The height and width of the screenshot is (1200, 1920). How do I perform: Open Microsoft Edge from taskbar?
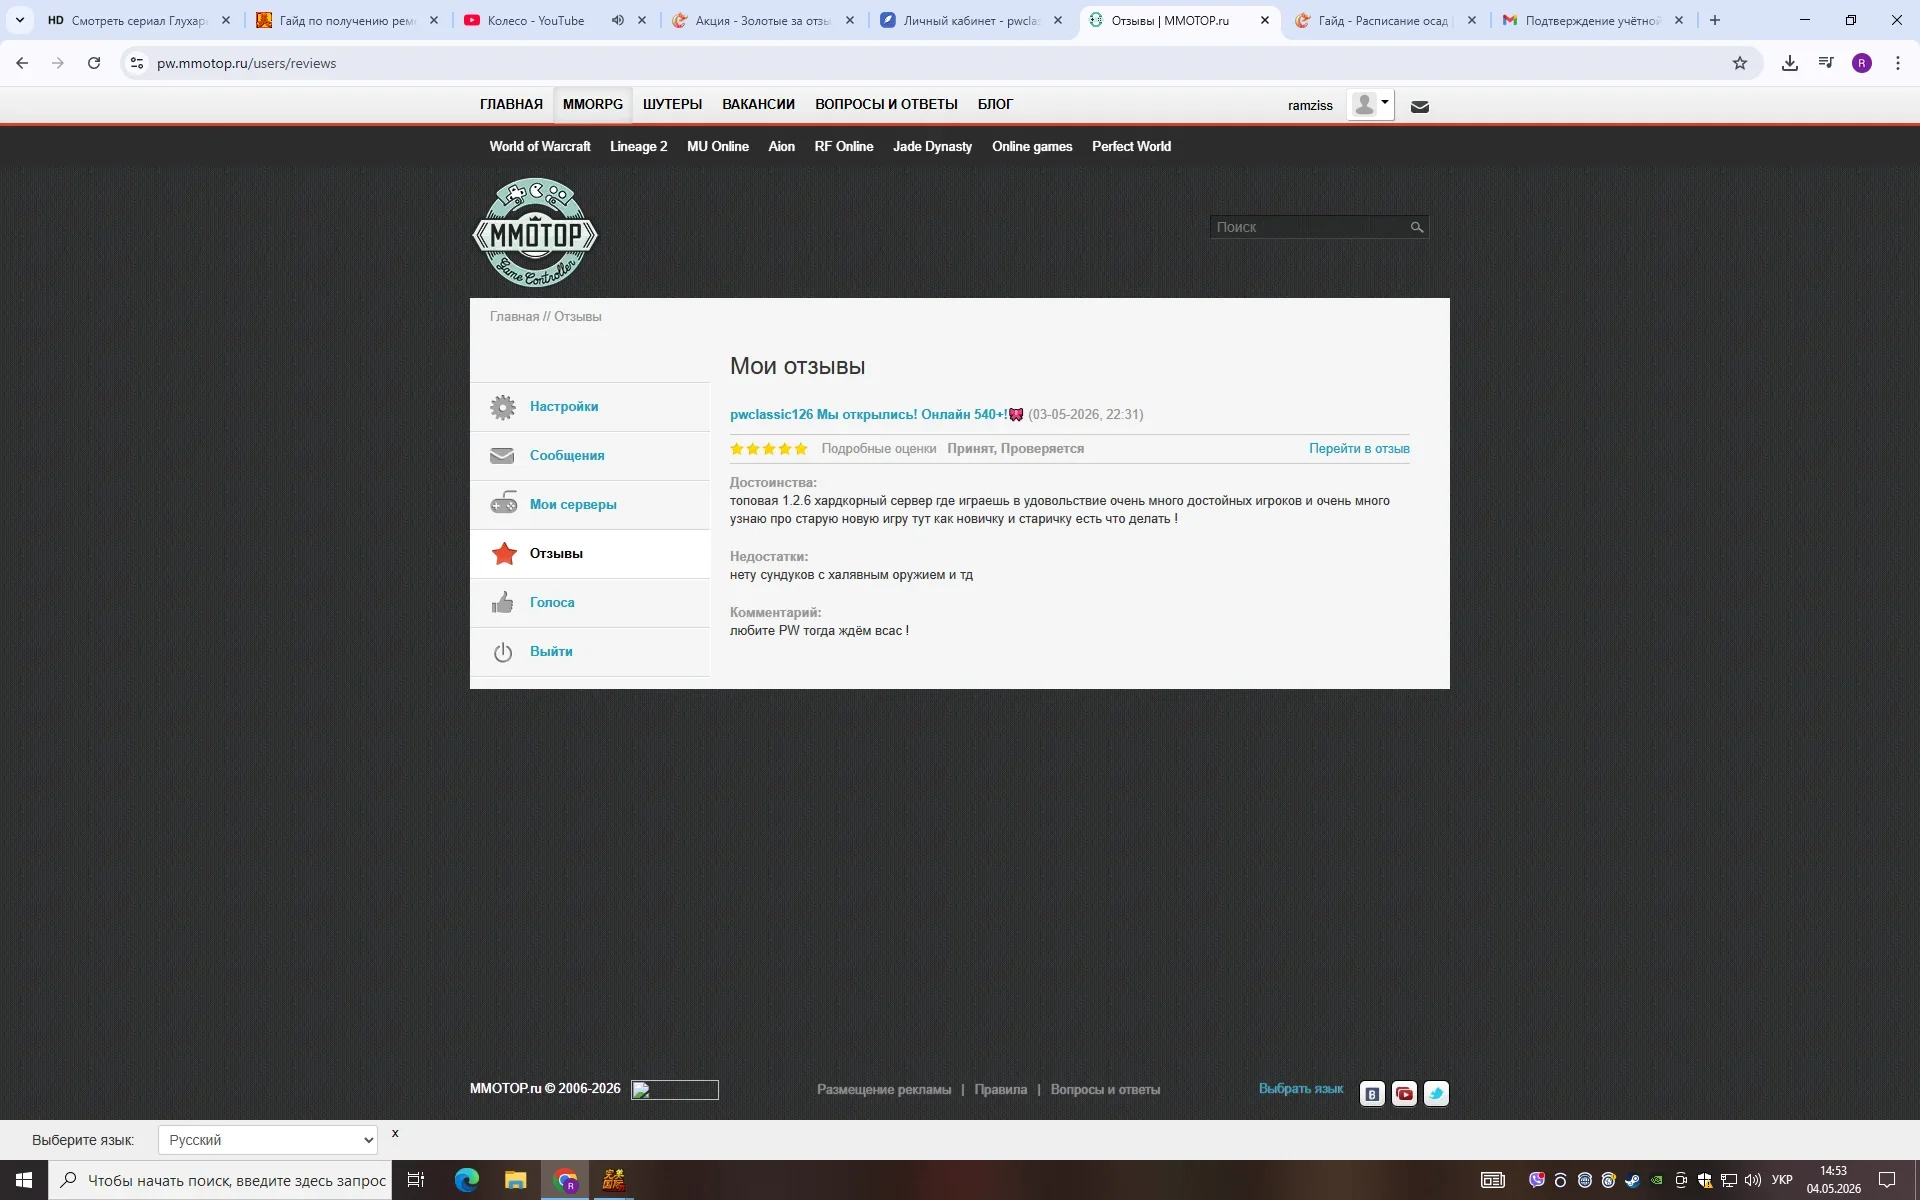467,1180
